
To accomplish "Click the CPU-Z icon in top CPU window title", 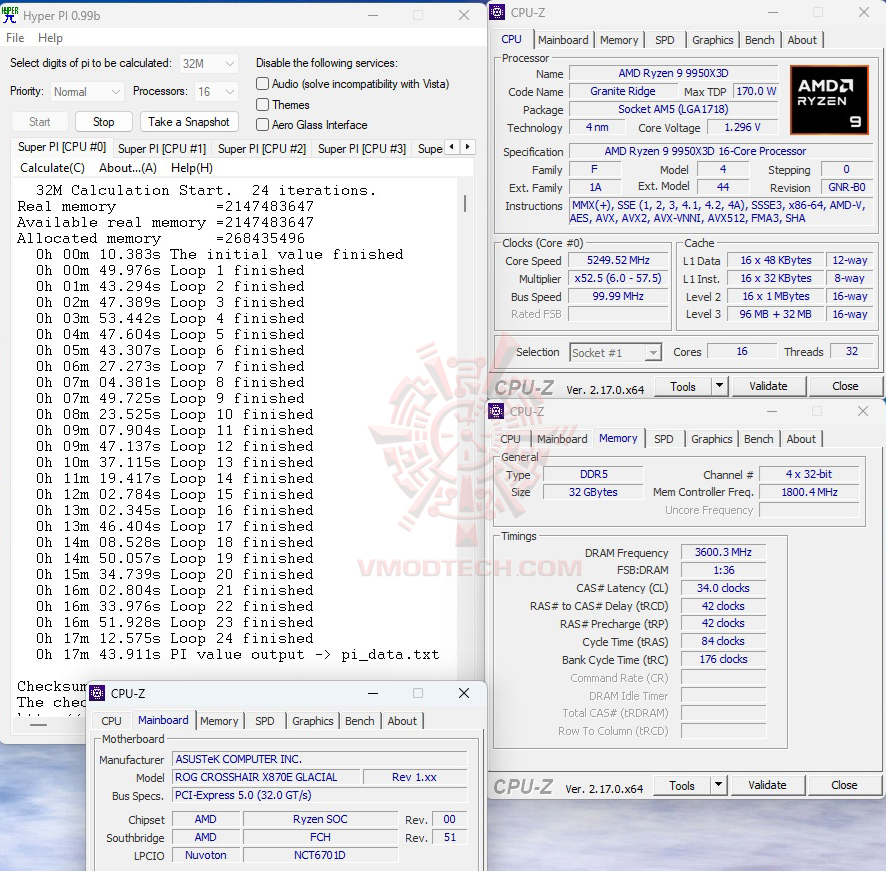I will point(497,12).
